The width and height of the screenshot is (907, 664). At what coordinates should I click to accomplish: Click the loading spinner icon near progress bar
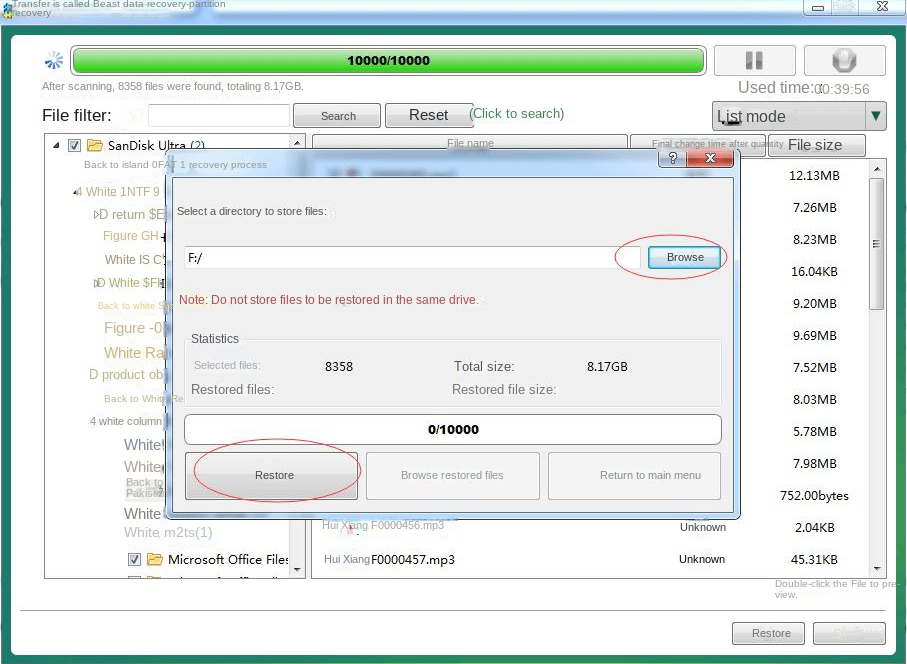pos(53,60)
